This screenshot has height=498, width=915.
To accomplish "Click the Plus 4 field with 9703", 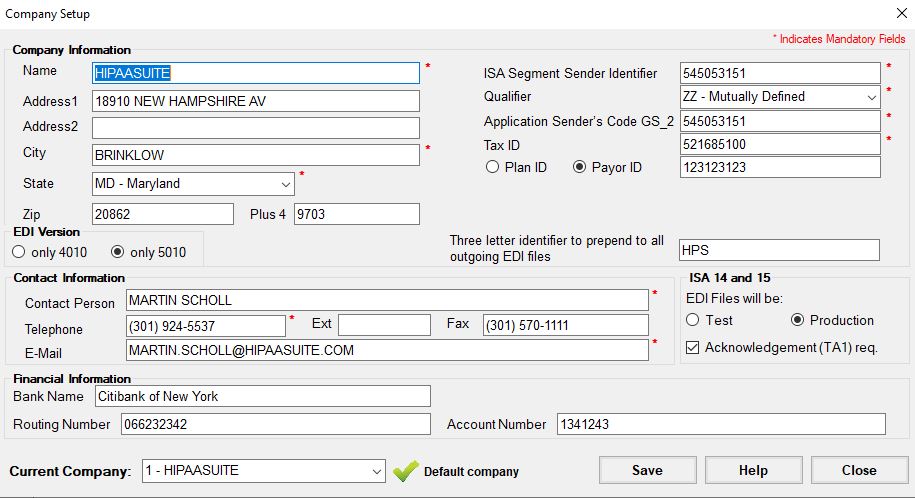I will coord(357,214).
